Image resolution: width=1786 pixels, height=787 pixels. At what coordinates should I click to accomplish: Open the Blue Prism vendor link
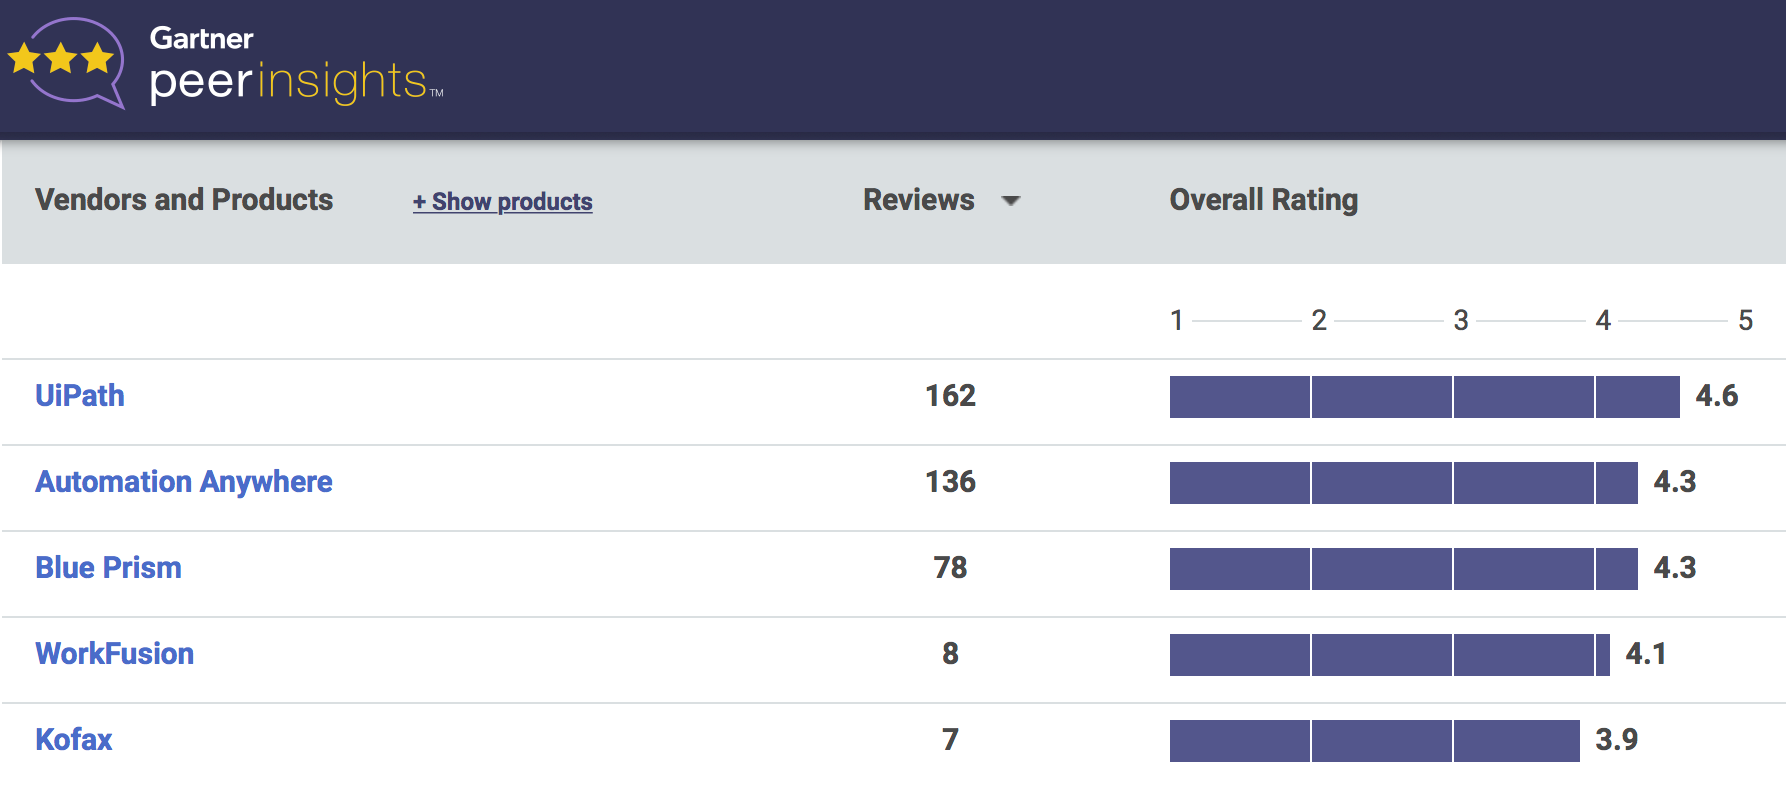[x=108, y=568]
